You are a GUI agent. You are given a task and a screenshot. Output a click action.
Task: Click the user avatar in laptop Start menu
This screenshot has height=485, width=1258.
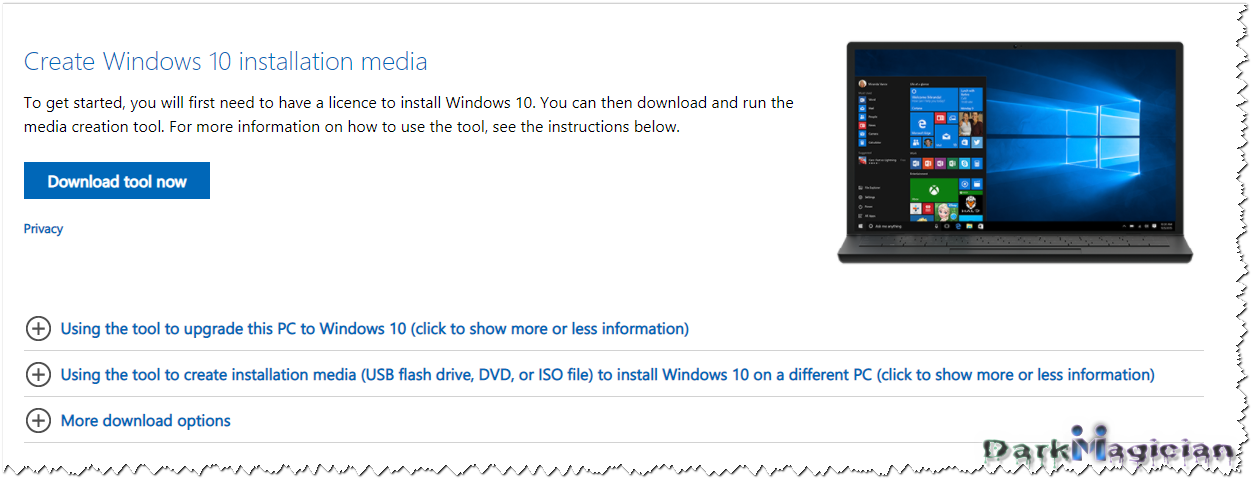tap(862, 84)
